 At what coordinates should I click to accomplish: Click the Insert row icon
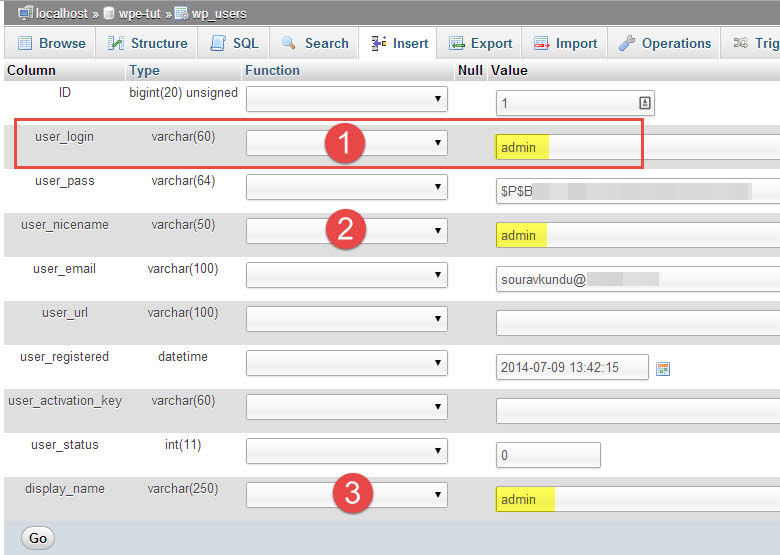(379, 43)
